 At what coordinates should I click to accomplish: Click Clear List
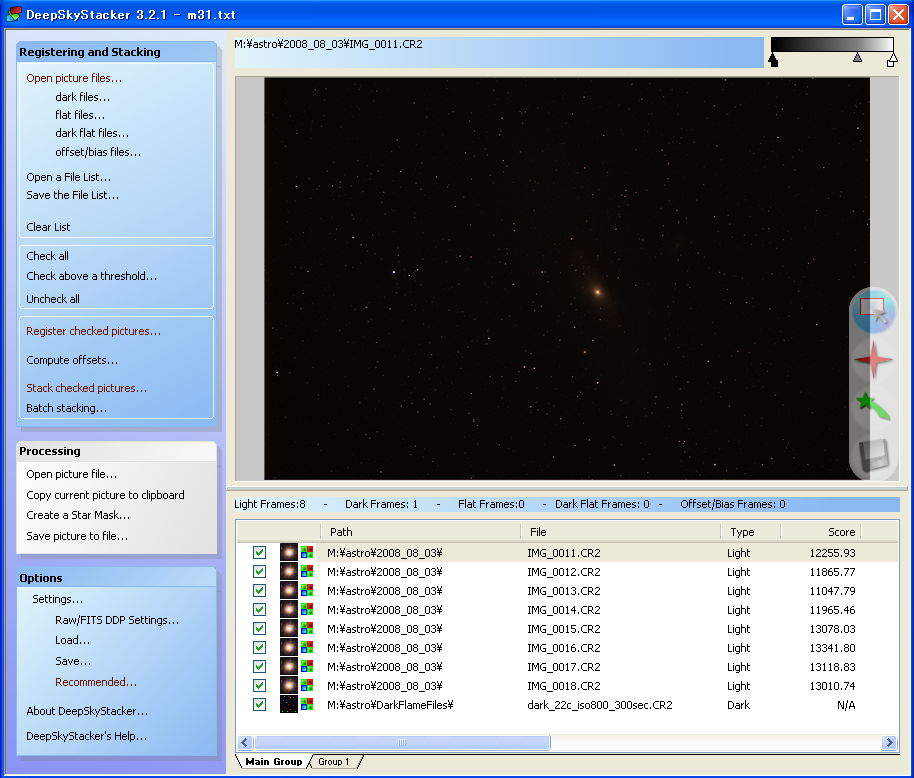[48, 227]
